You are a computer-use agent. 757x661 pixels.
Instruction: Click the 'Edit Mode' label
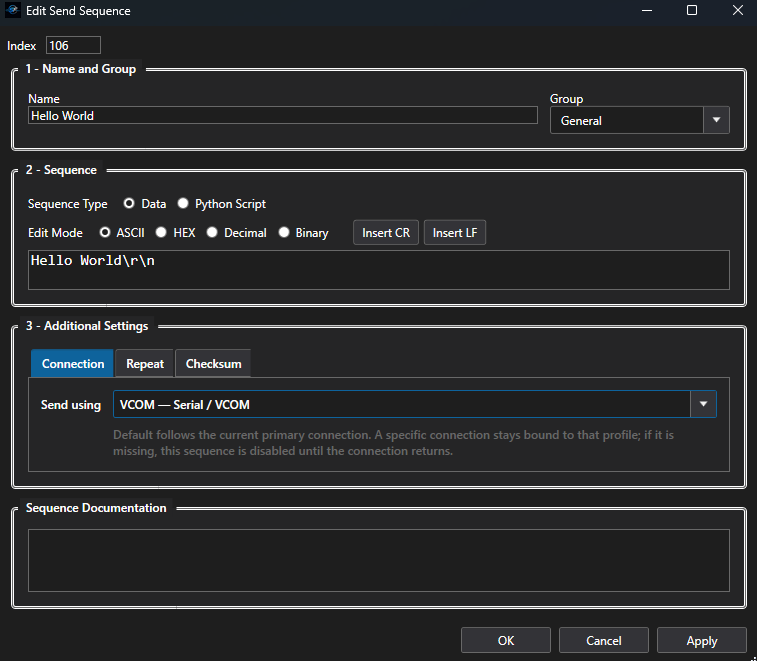(55, 233)
